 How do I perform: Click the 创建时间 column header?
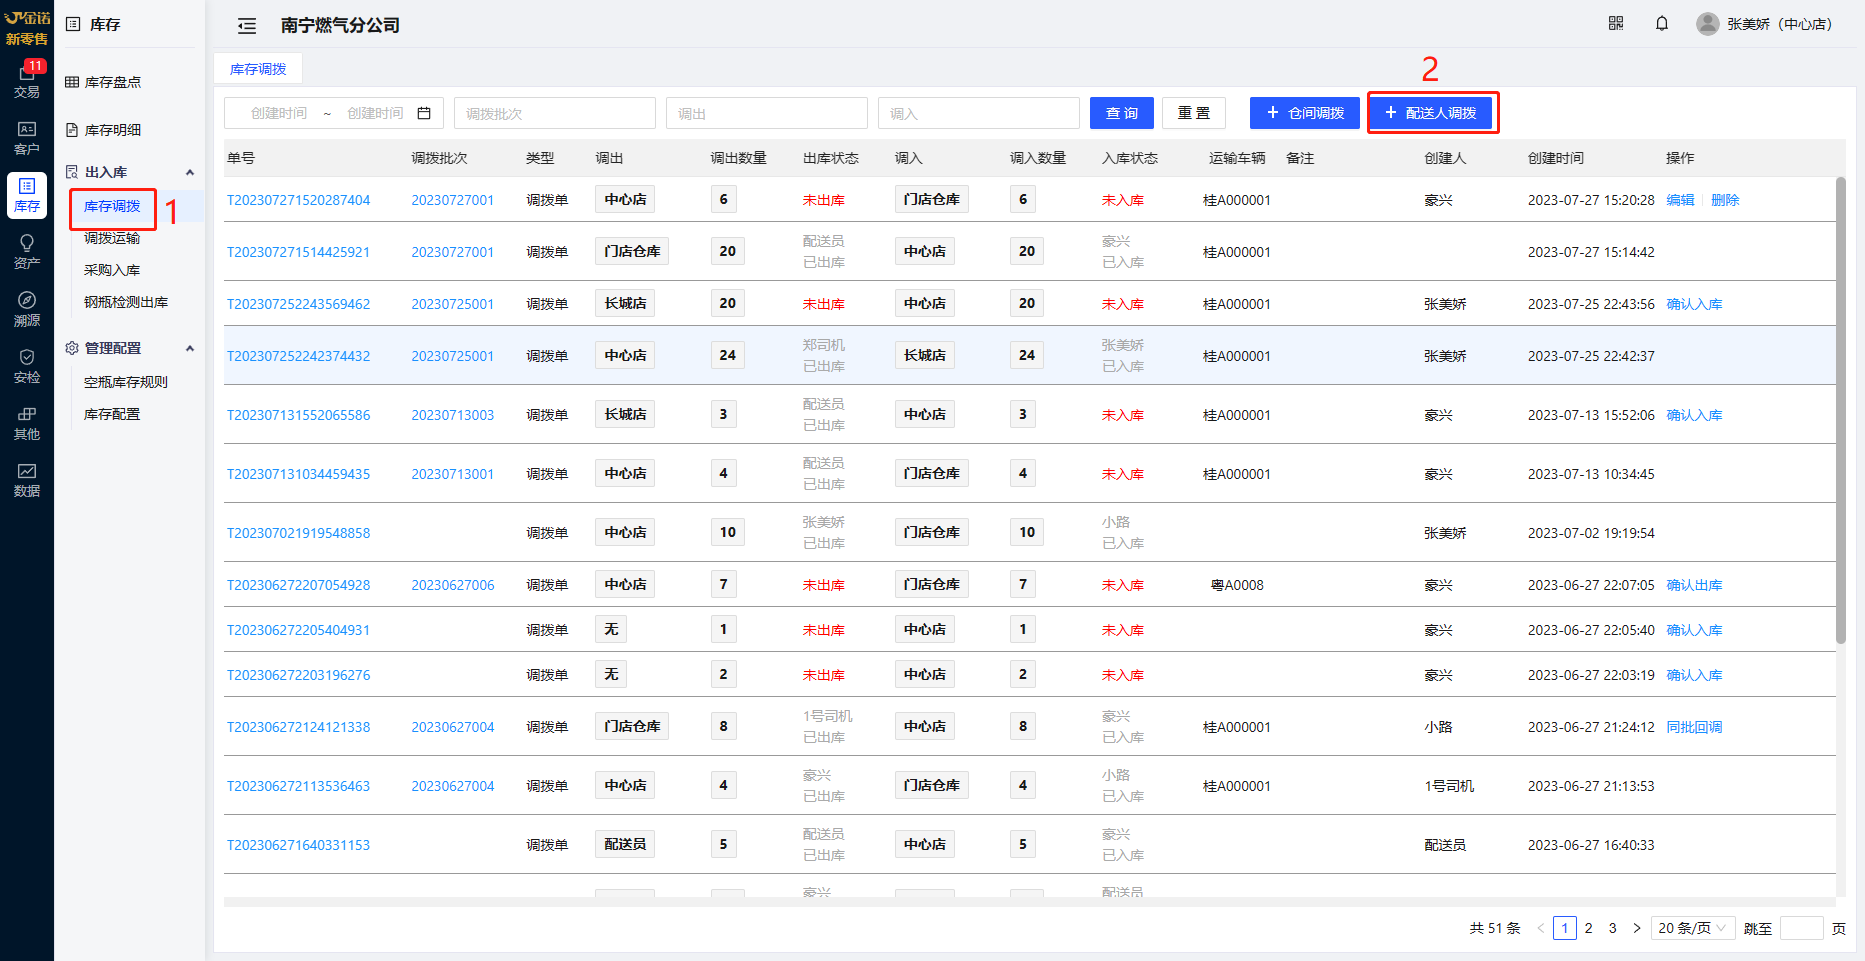(x=1555, y=158)
